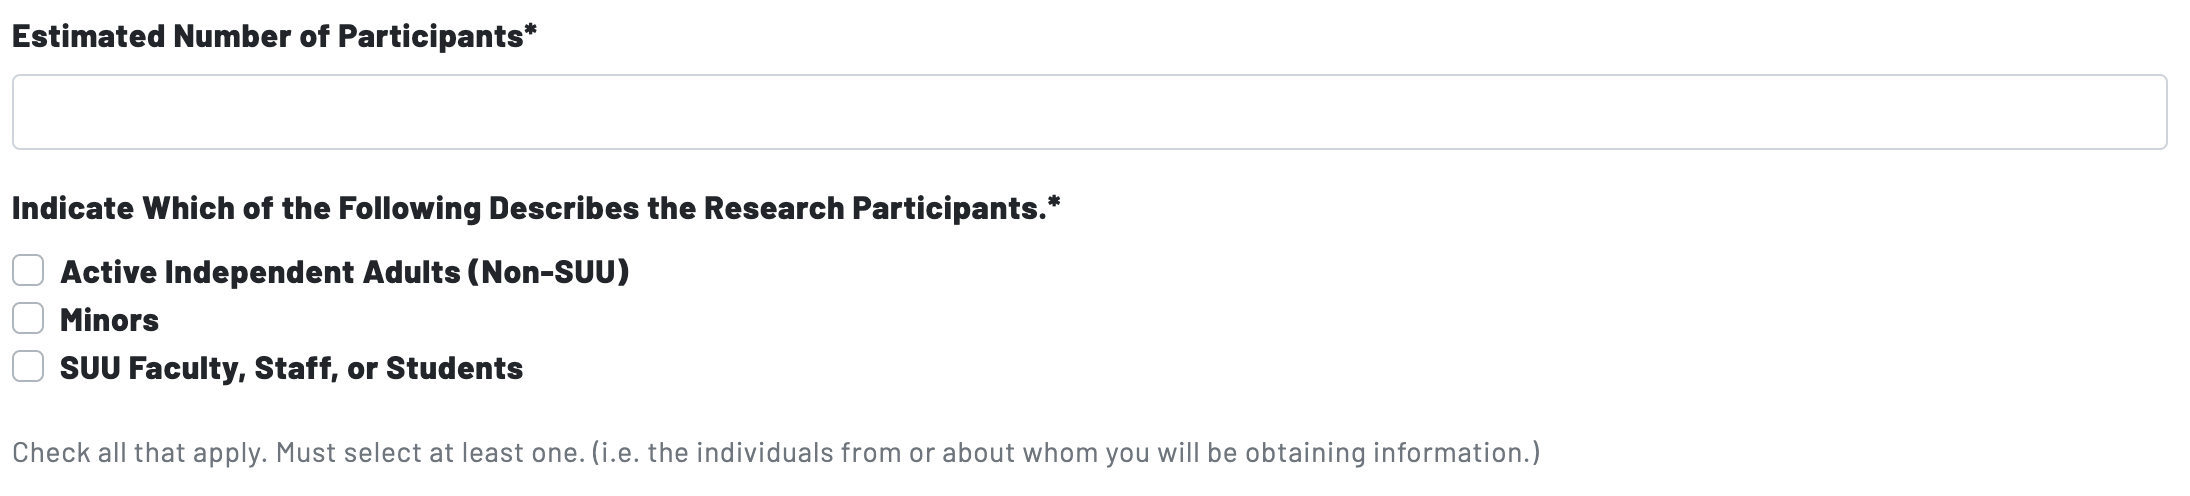Viewport: 2190px width, 496px height.
Task: Click the "Must select at least one" hint sentence
Action: pyautogui.click(x=430, y=453)
